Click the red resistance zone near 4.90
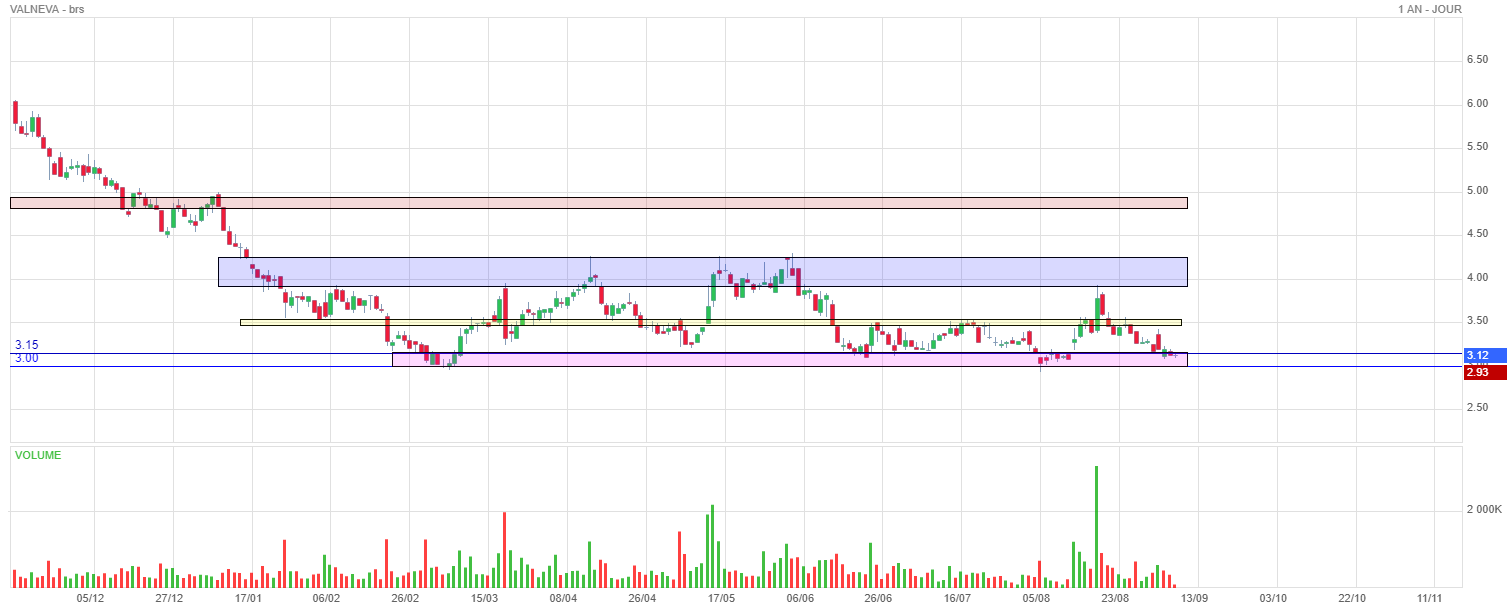The height and width of the screenshot is (608, 1507). [599, 203]
